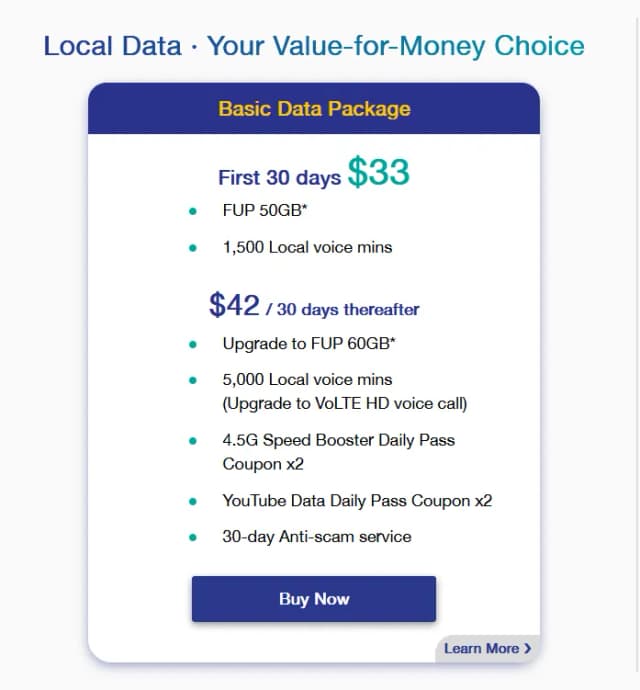Click the Learn More chevron arrow
This screenshot has height=690, width=640.
[527, 648]
